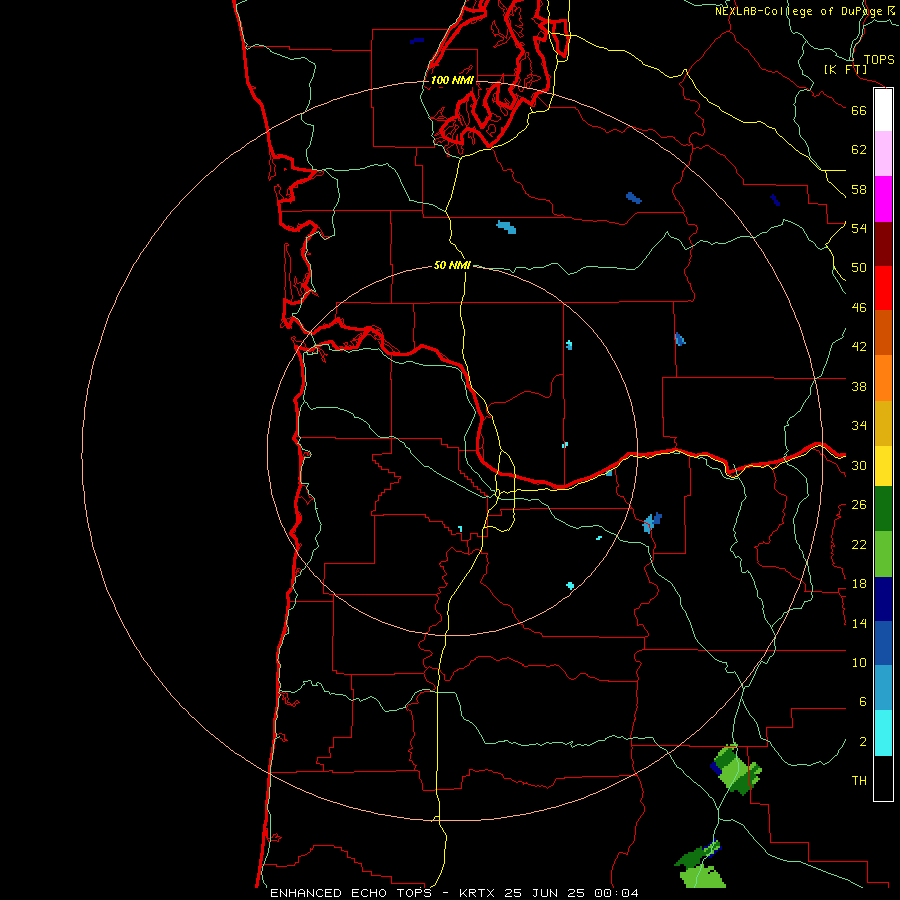The image size is (900, 900).
Task: Click the white swatch in the tops legend
Action: coord(883,110)
